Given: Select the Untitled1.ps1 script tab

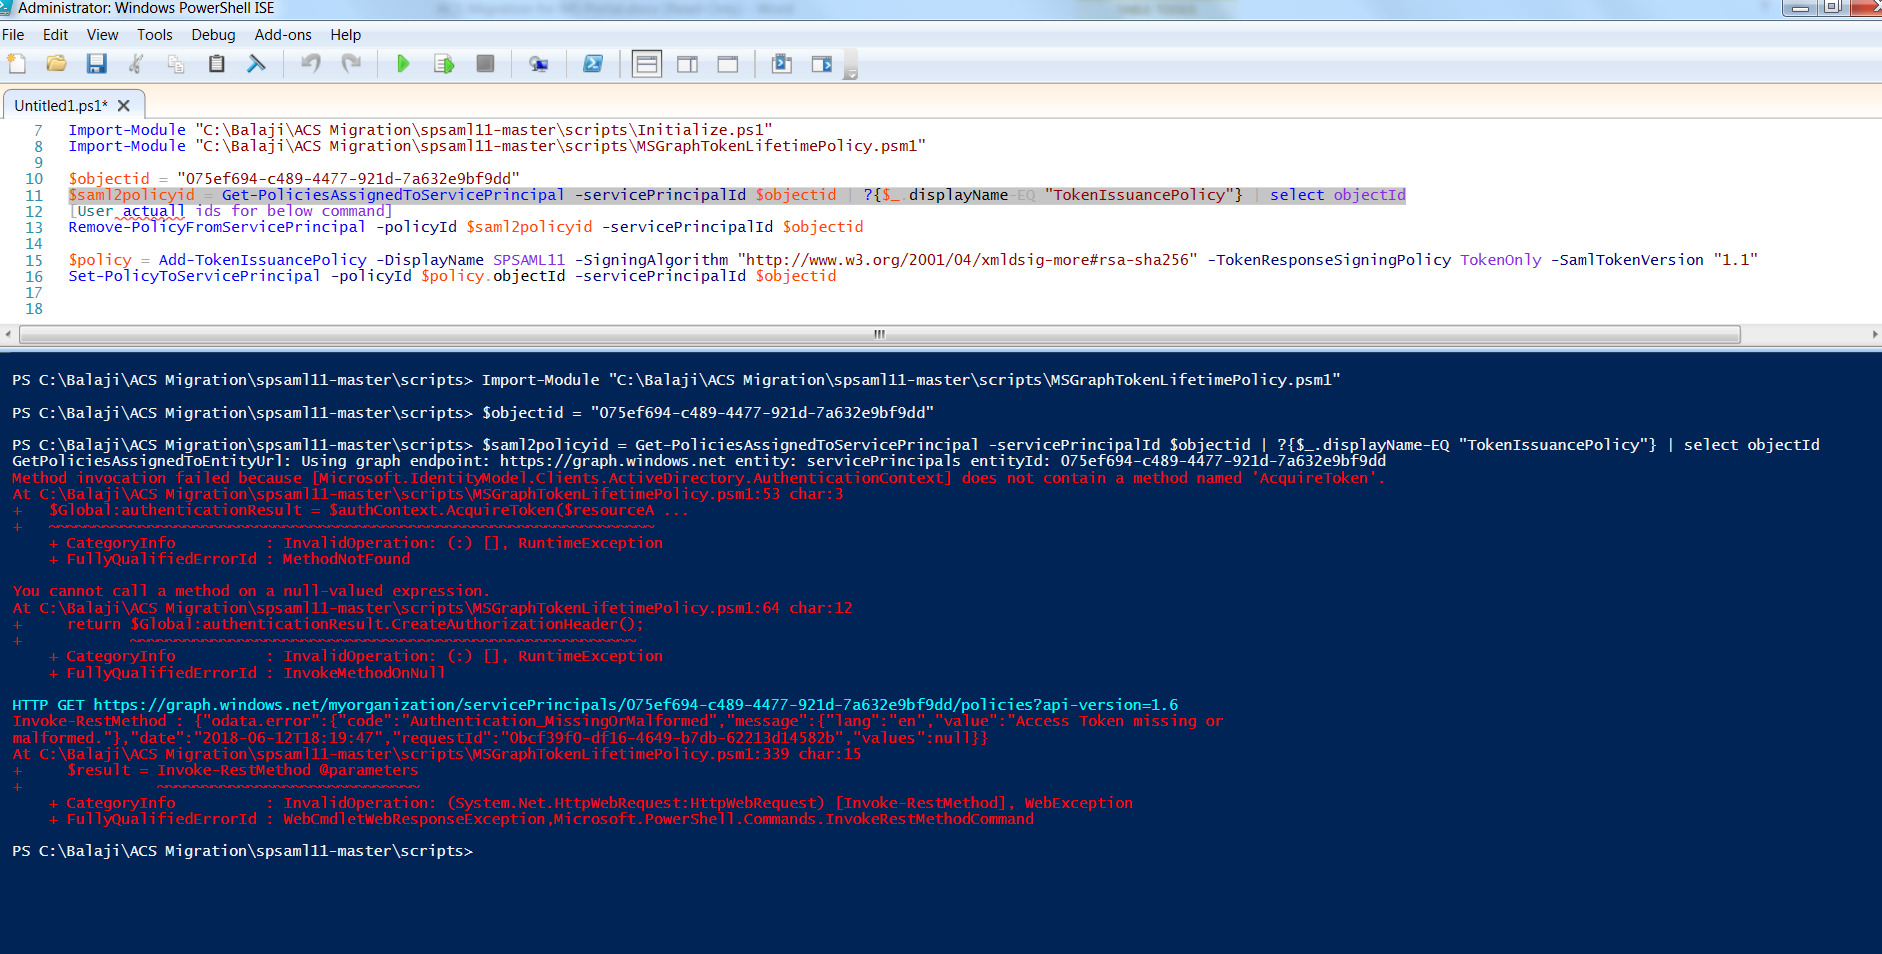Looking at the screenshot, I should (x=61, y=106).
